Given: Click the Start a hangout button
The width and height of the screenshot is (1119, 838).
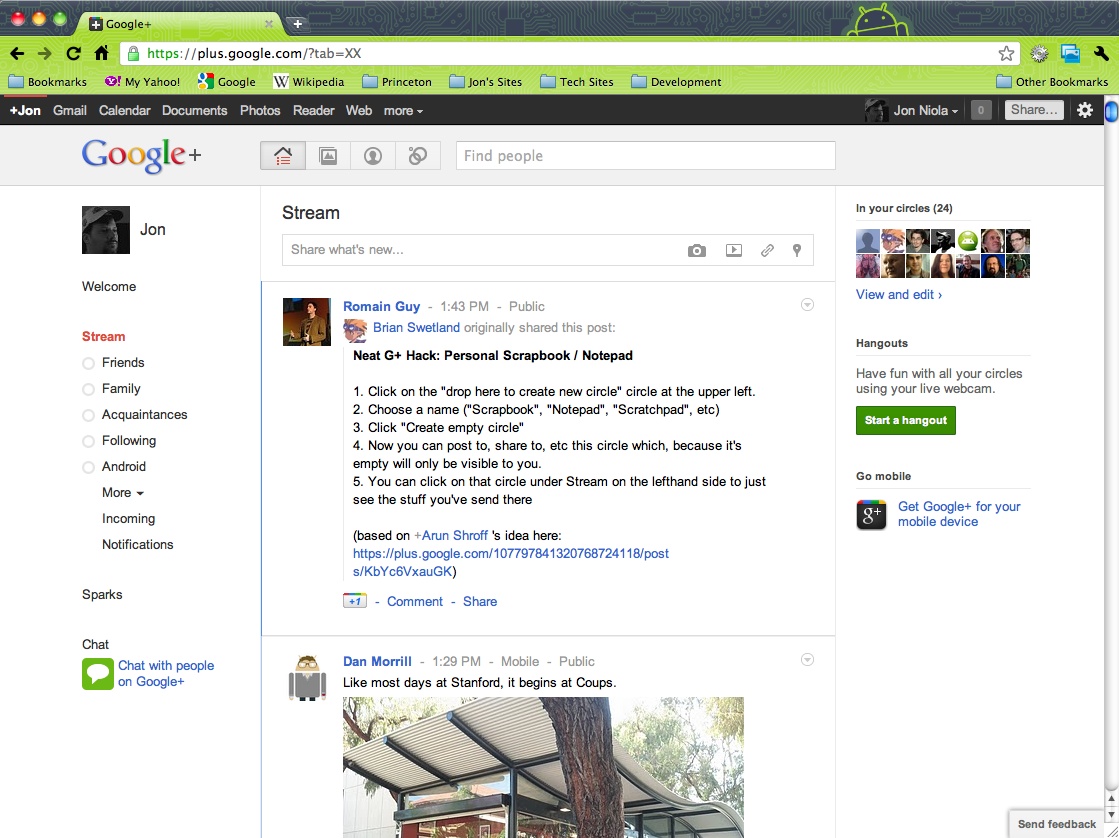Looking at the screenshot, I should (906, 420).
